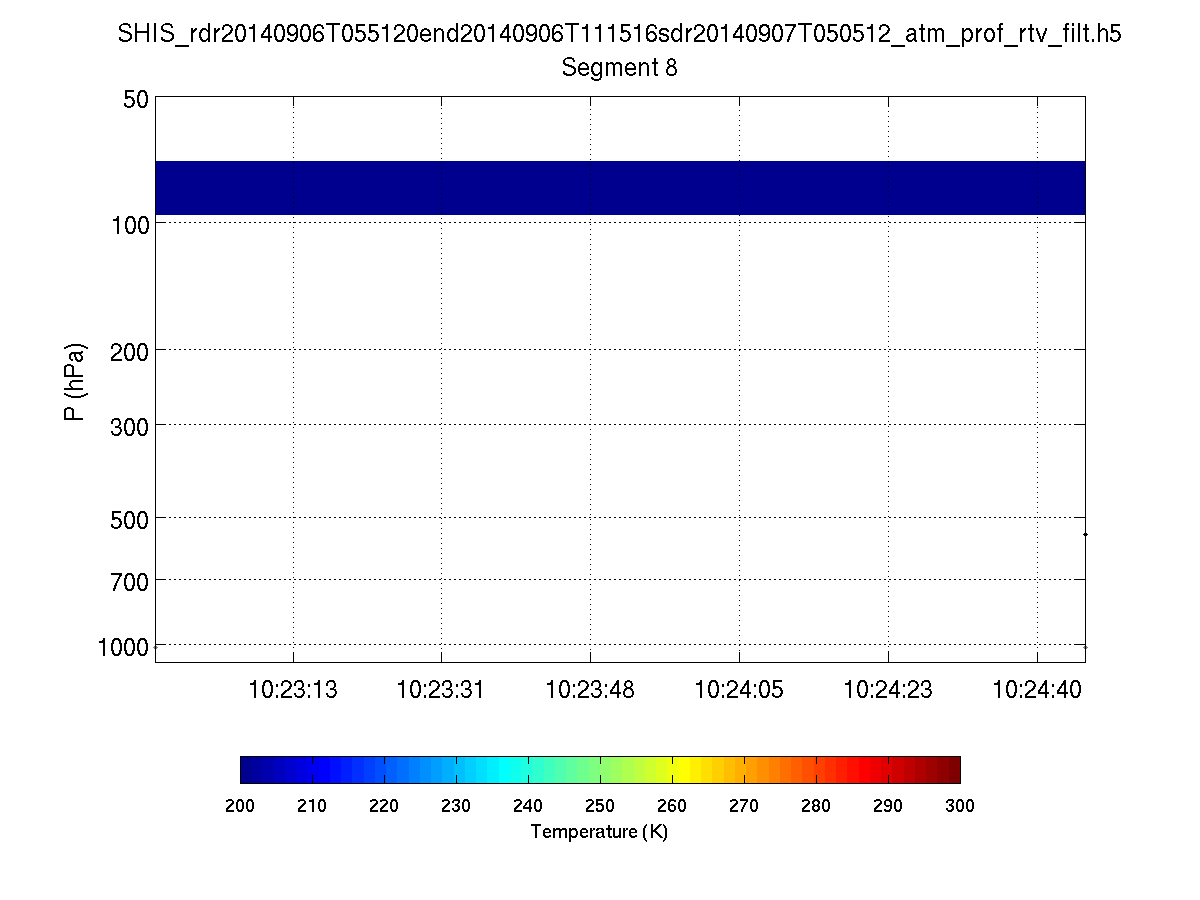Click the 10:24:23 time tick label

click(888, 688)
